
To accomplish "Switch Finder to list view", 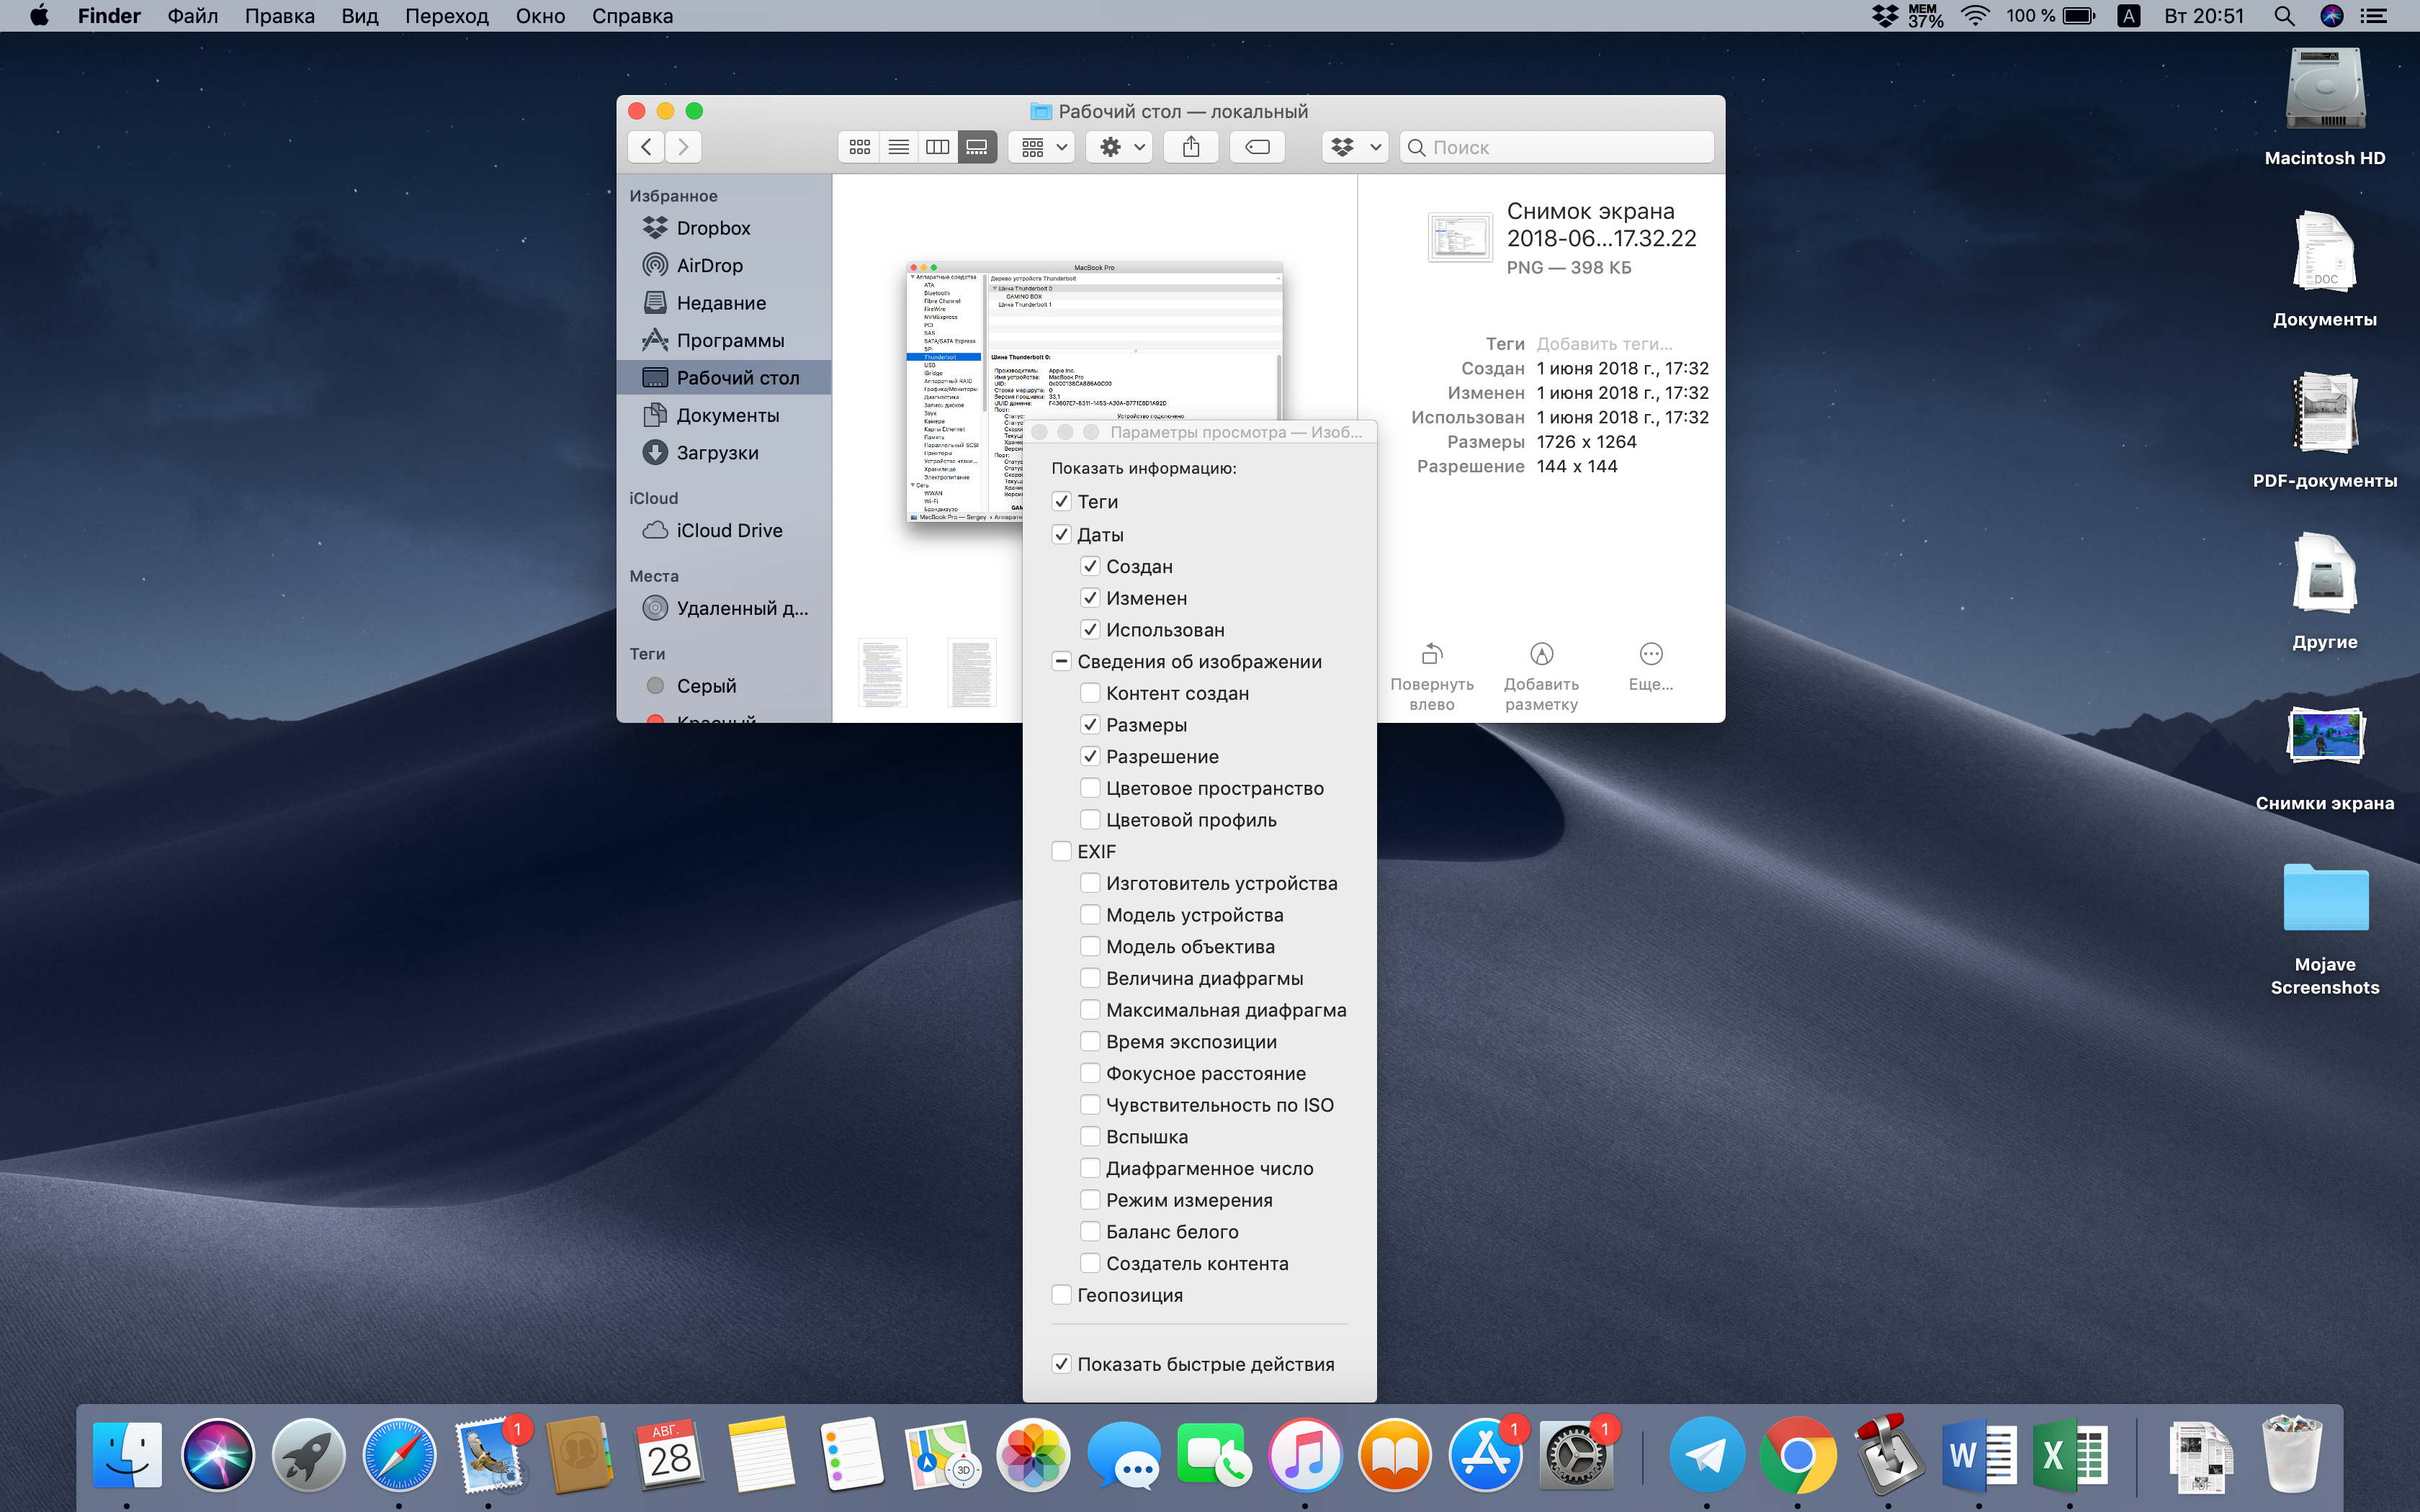I will 899,147.
